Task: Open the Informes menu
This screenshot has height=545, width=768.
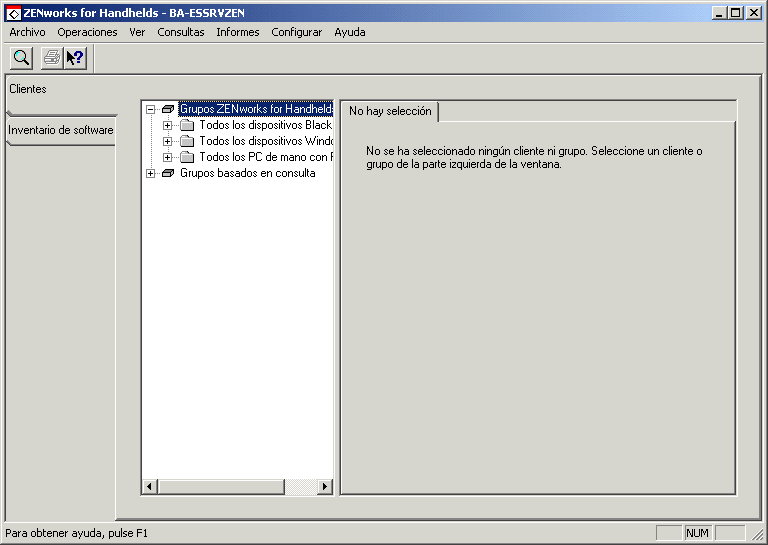Action: click(x=238, y=32)
